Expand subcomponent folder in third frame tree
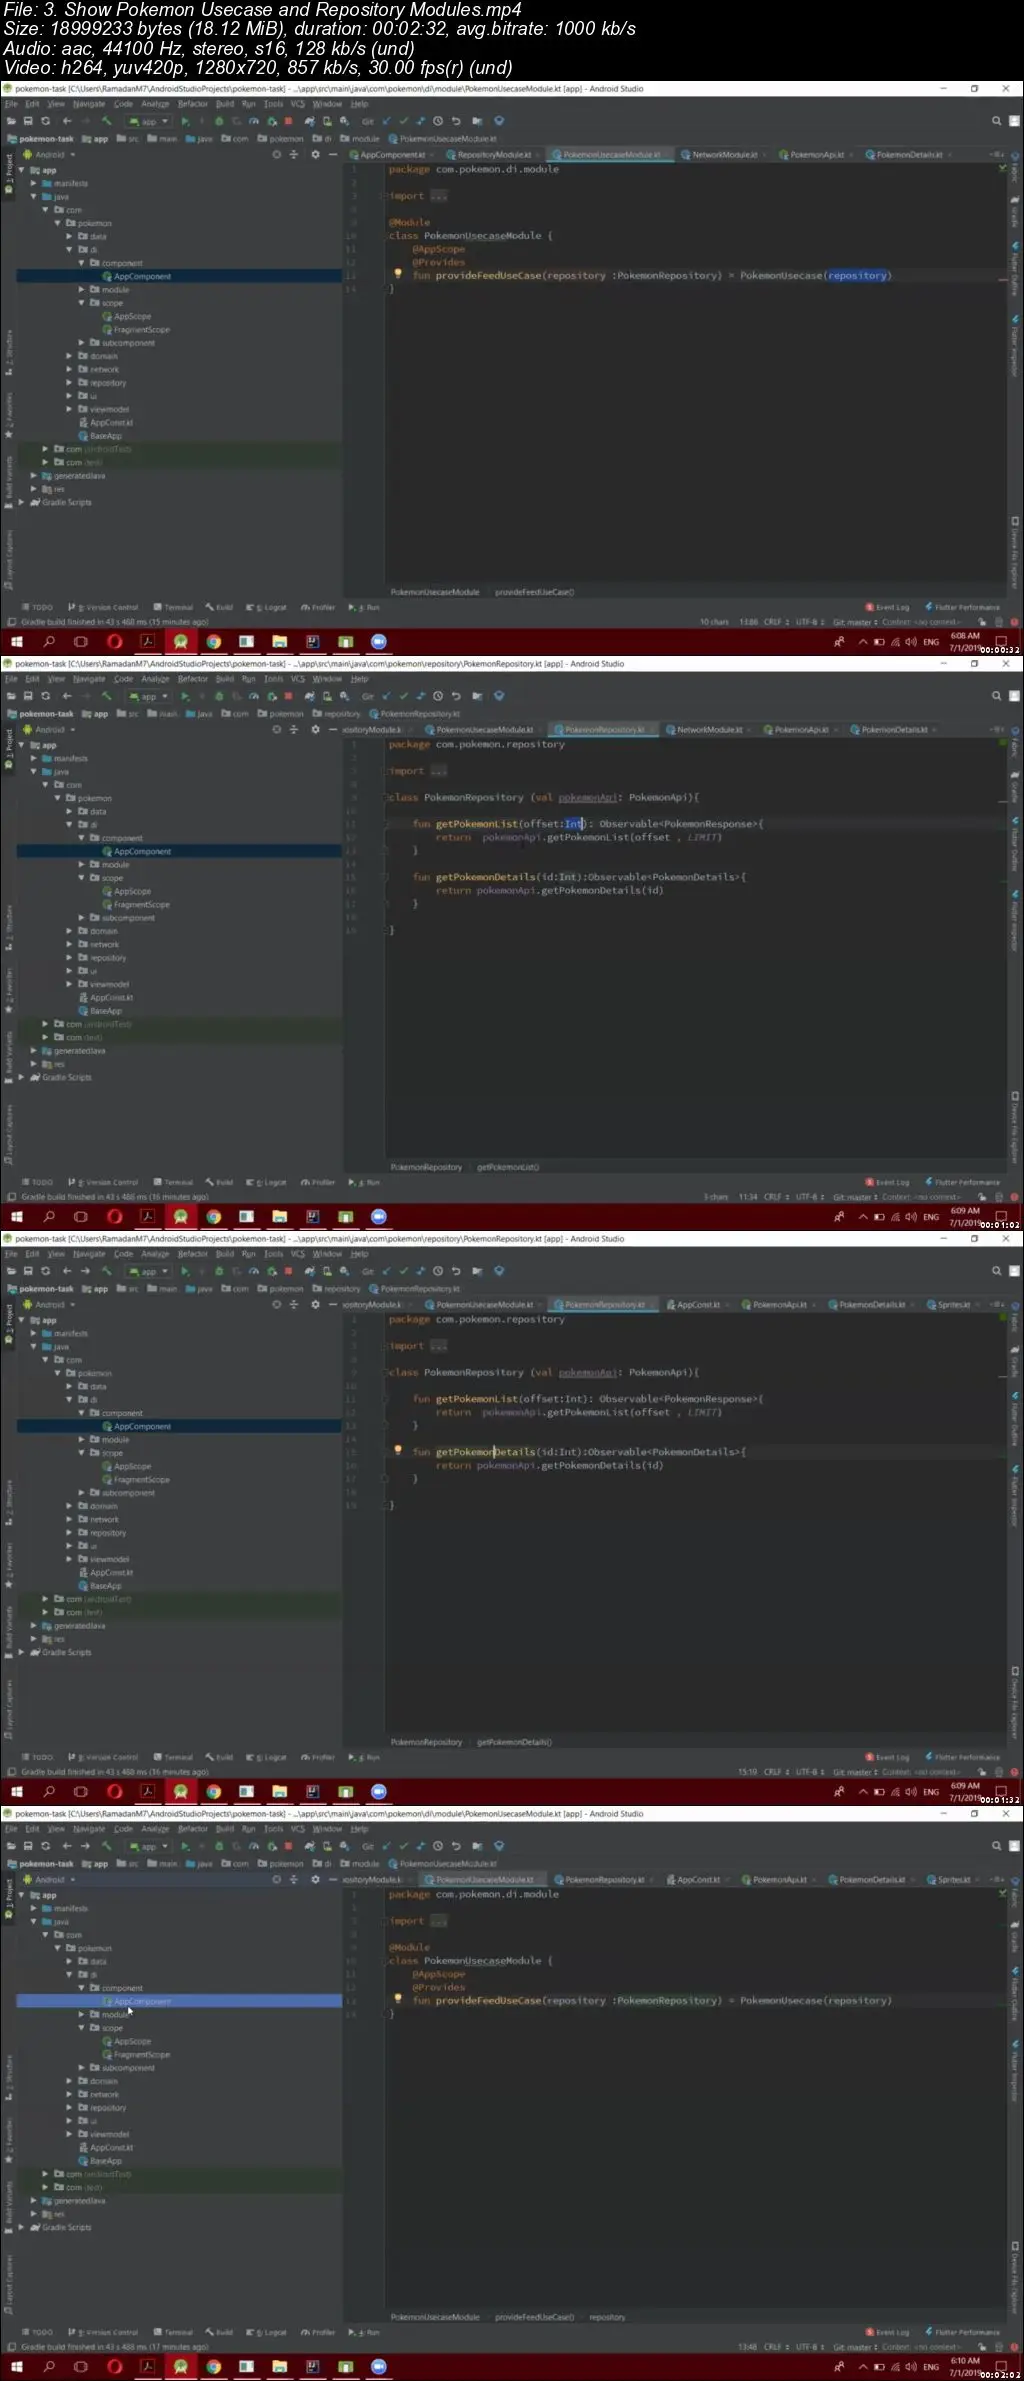 pyautogui.click(x=82, y=1493)
